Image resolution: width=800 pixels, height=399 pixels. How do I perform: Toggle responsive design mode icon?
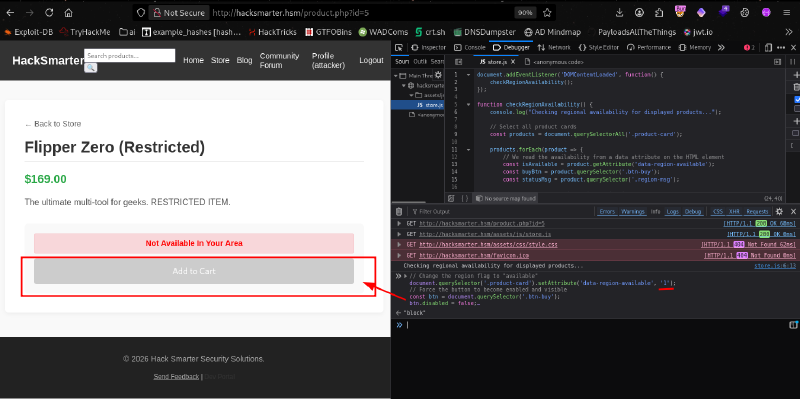[x=768, y=47]
